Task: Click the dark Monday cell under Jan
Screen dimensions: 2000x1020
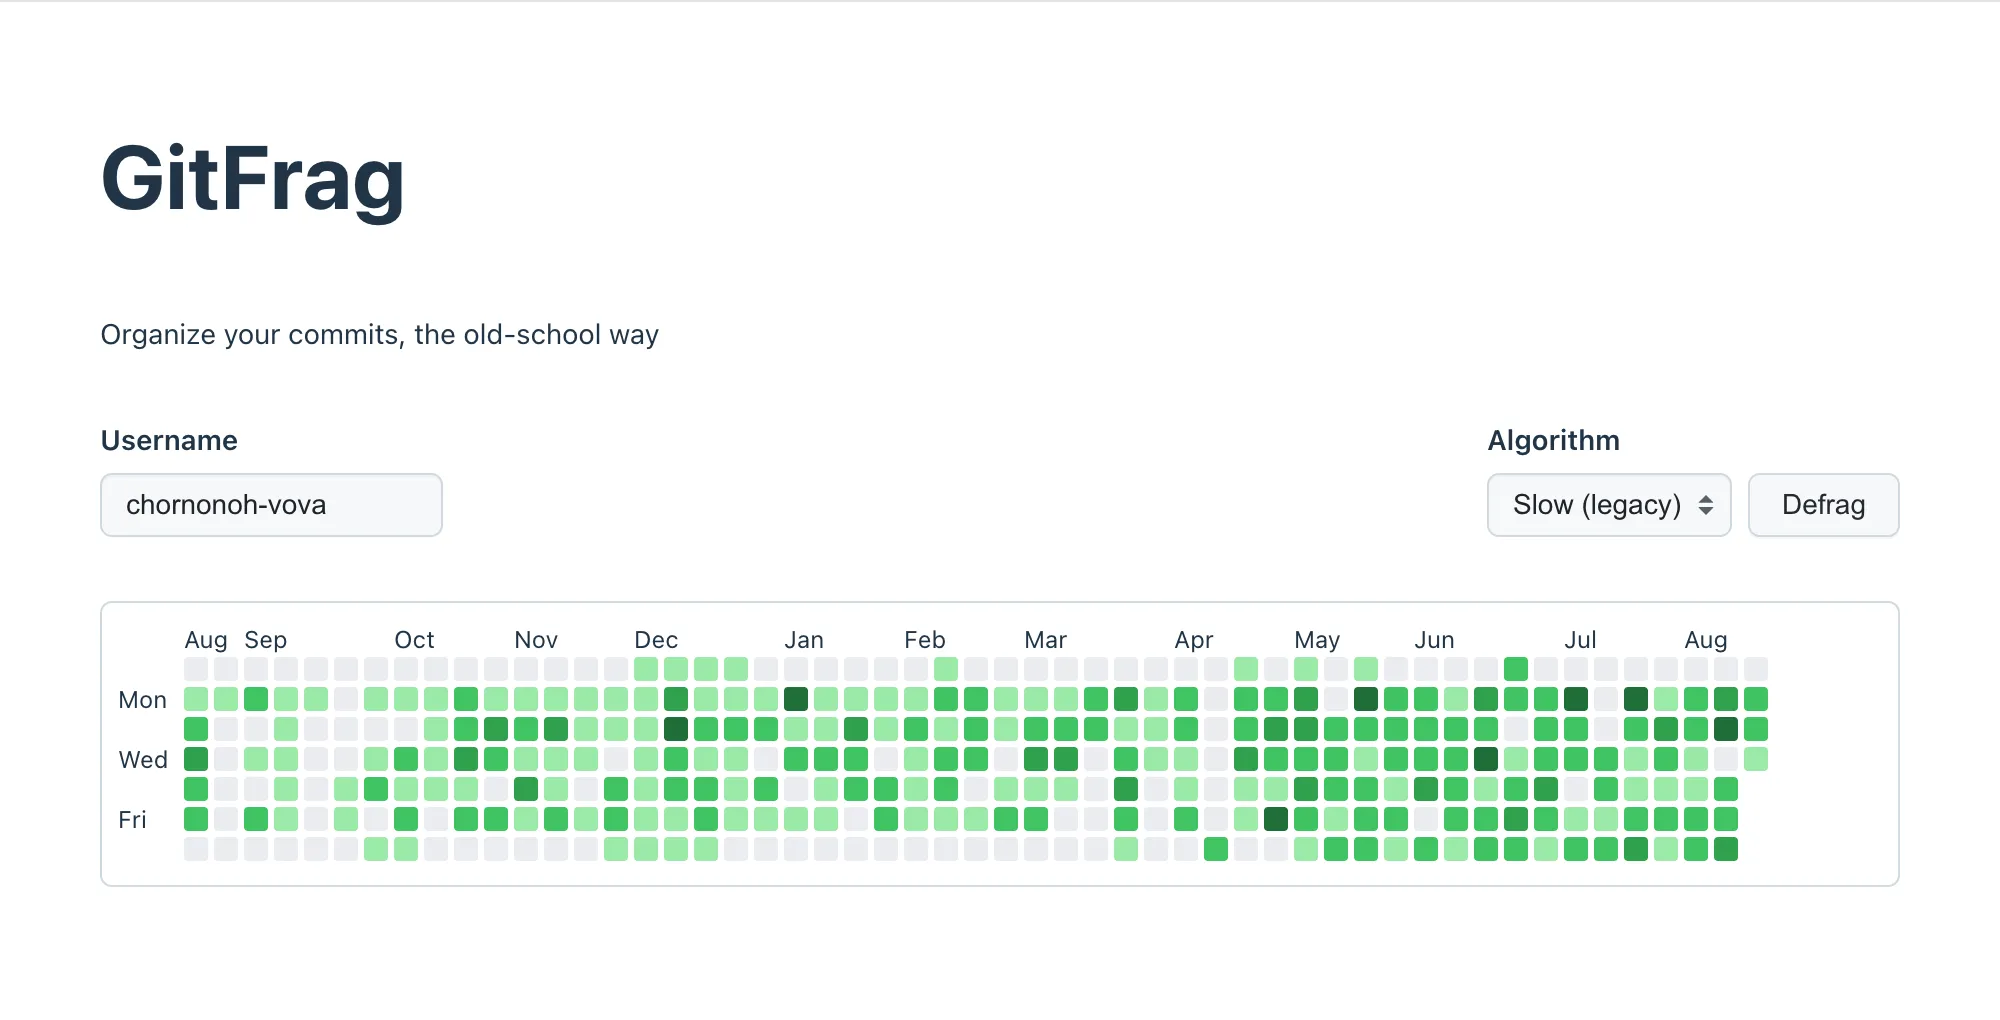Action: pos(796,699)
